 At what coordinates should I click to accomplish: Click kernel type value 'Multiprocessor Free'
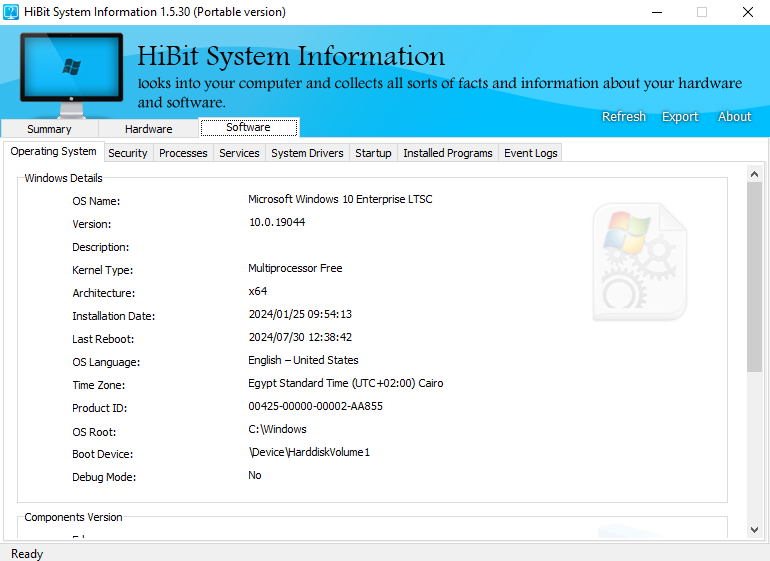coord(295,268)
